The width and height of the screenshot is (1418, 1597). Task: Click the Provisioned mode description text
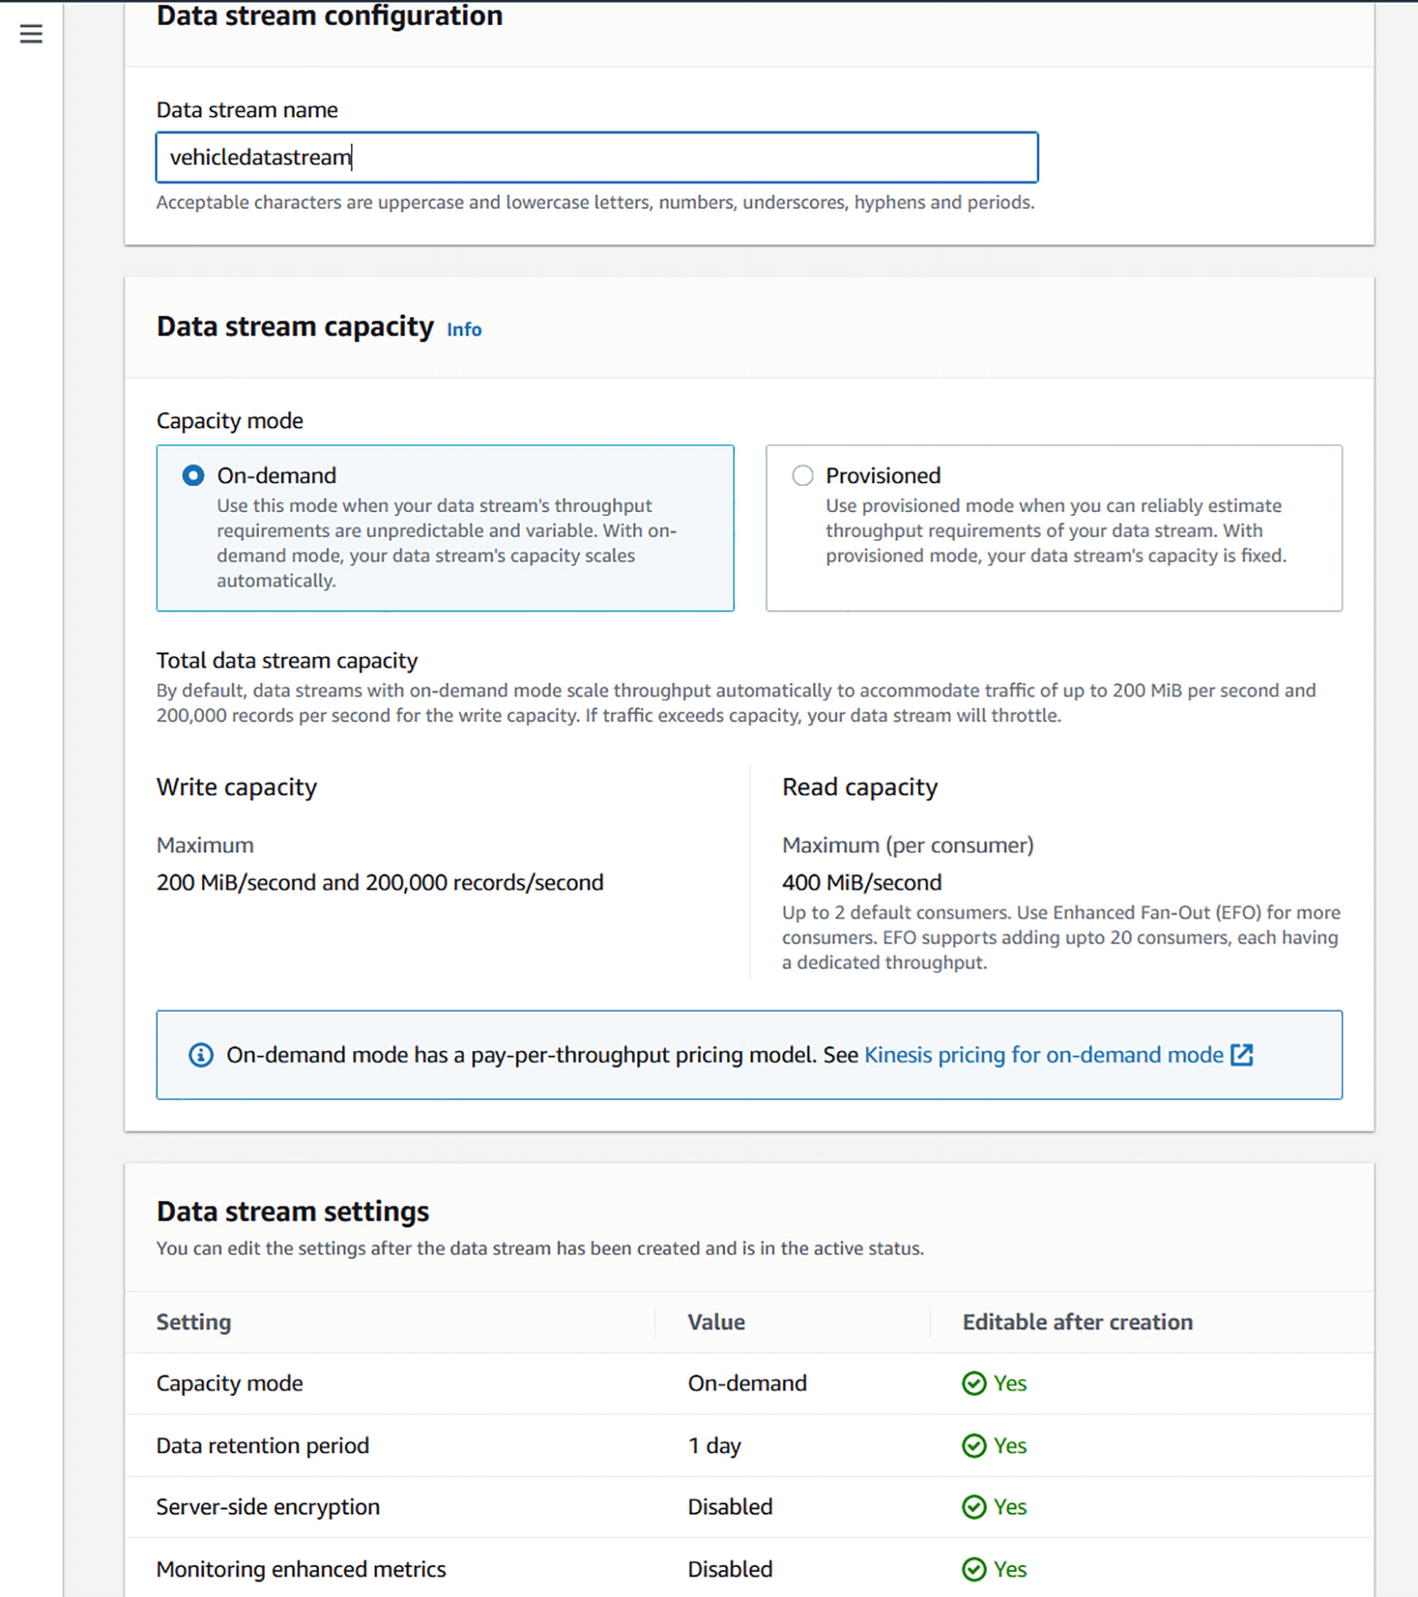[x=1055, y=531]
